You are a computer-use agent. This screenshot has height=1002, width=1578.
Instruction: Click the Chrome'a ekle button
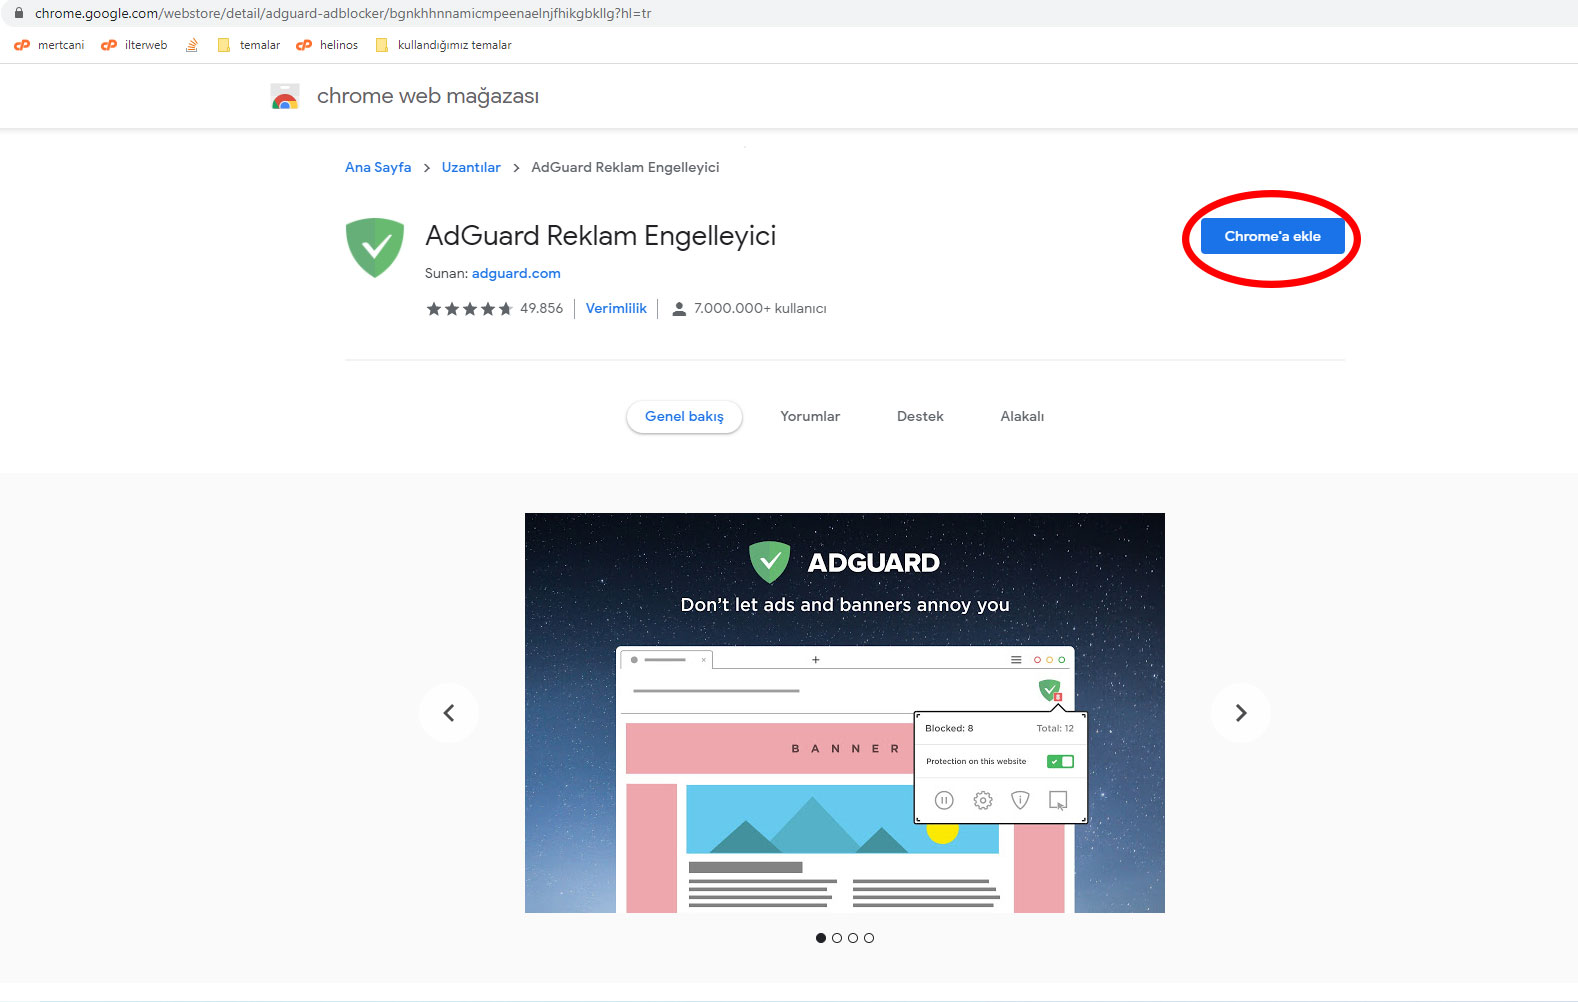(1272, 236)
